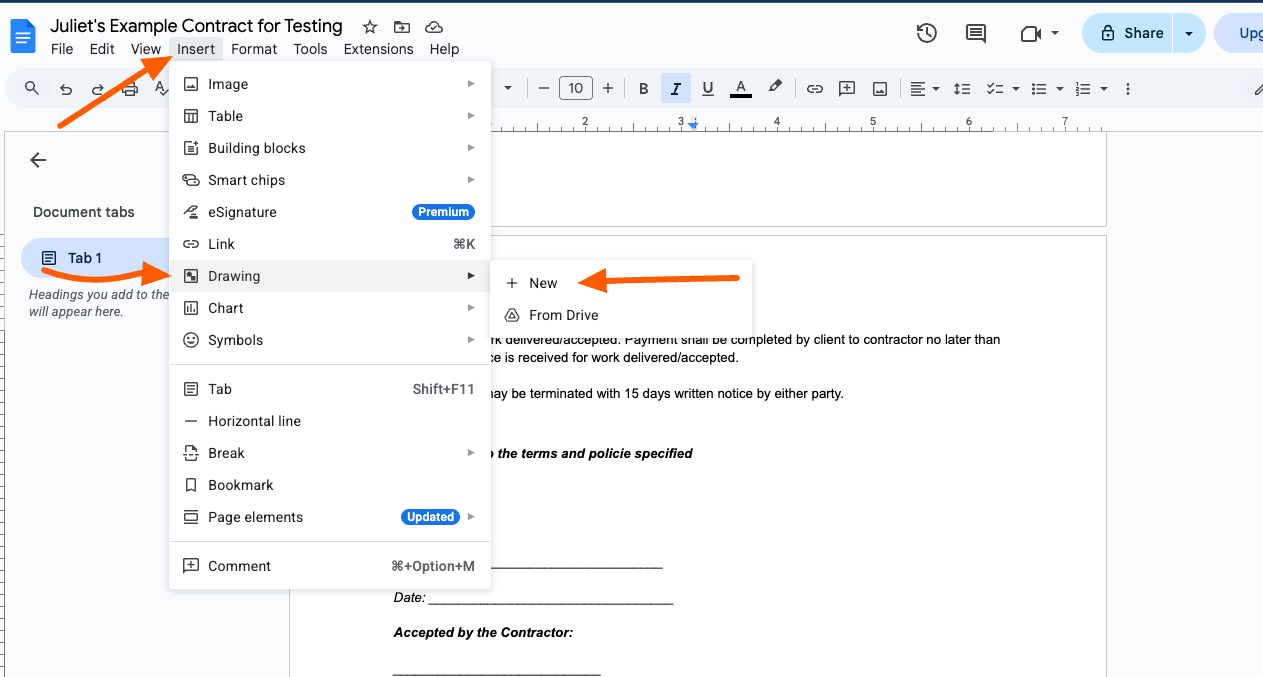This screenshot has width=1263, height=677.
Task: Toggle bold formatting
Action: (643, 88)
